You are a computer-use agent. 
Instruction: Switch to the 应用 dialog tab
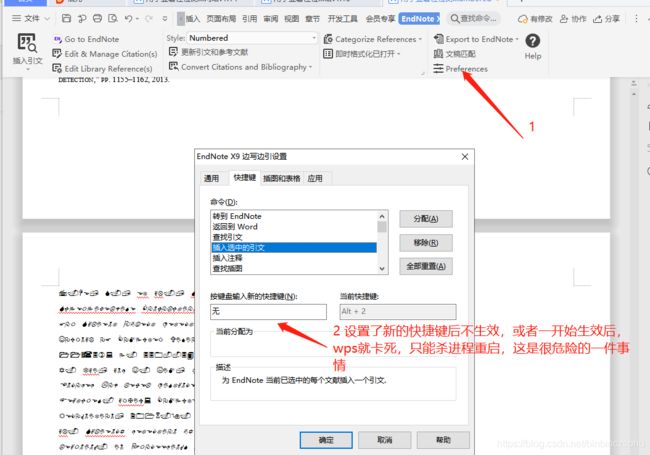pos(315,178)
